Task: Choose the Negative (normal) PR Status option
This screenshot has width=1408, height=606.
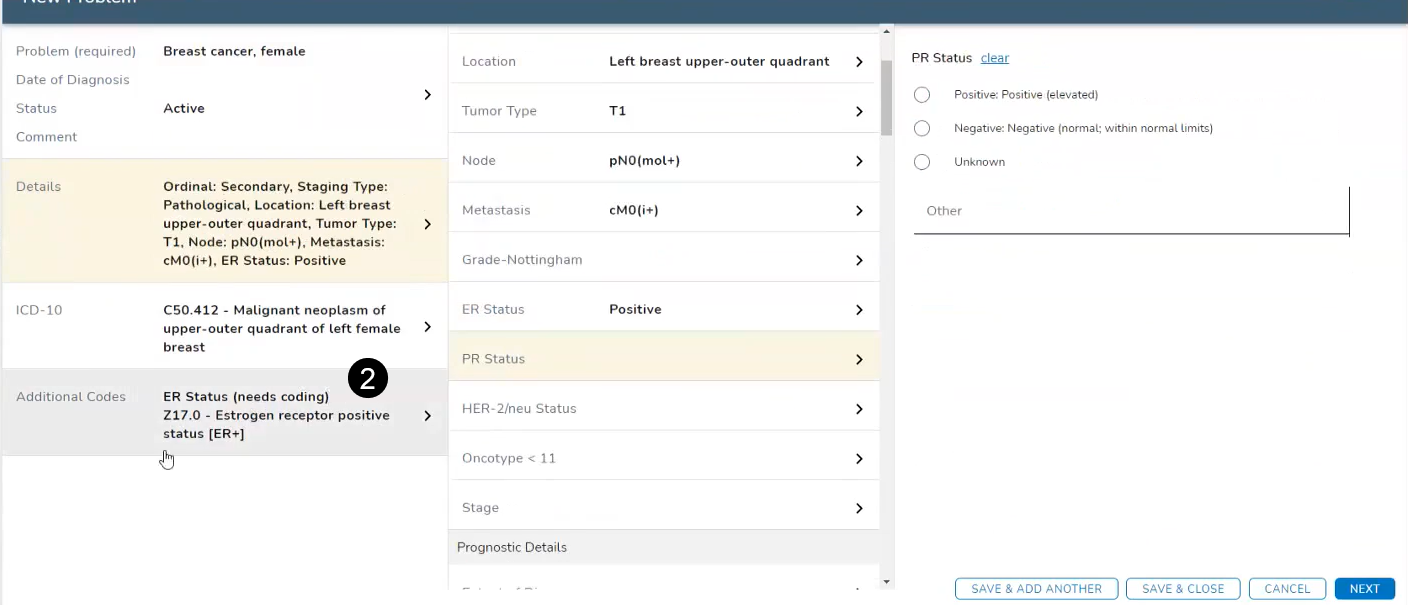Action: click(x=922, y=129)
